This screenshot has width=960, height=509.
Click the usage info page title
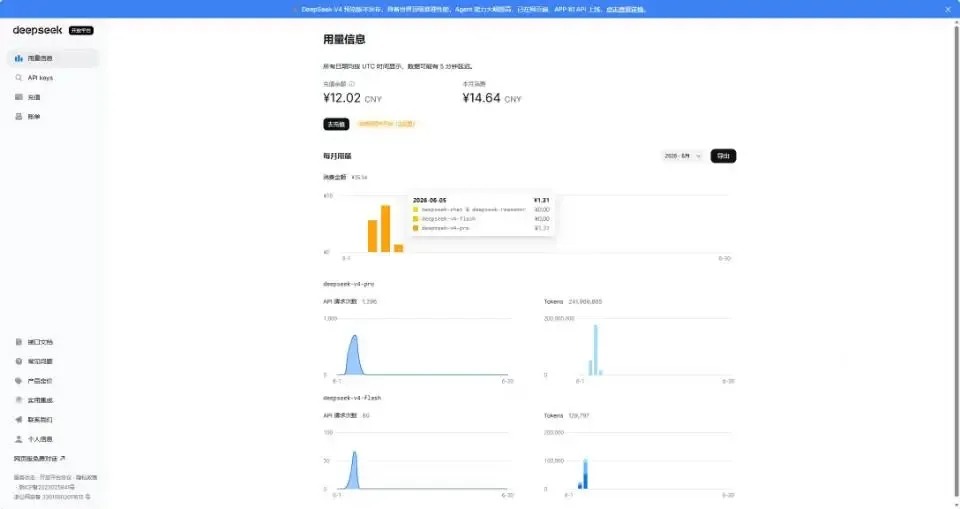[x=344, y=39]
